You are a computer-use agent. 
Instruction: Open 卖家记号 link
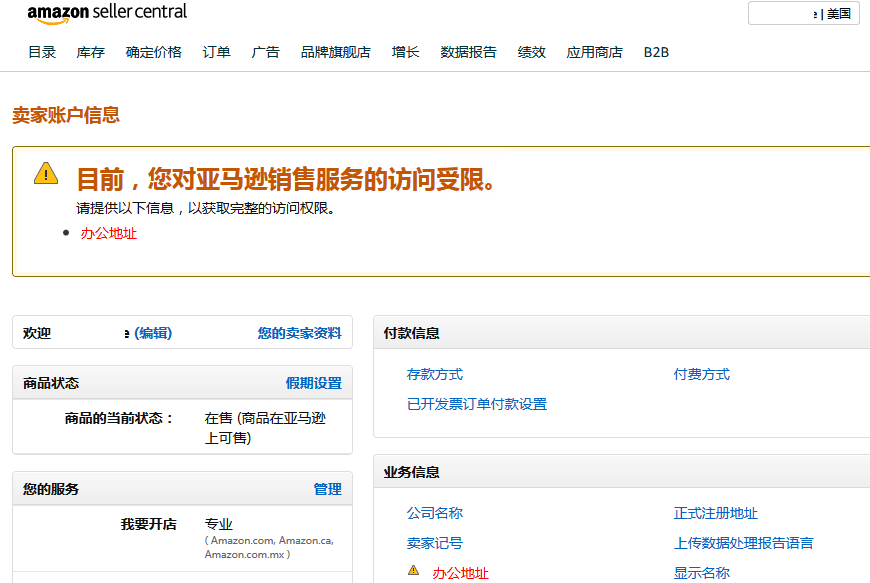tap(434, 543)
